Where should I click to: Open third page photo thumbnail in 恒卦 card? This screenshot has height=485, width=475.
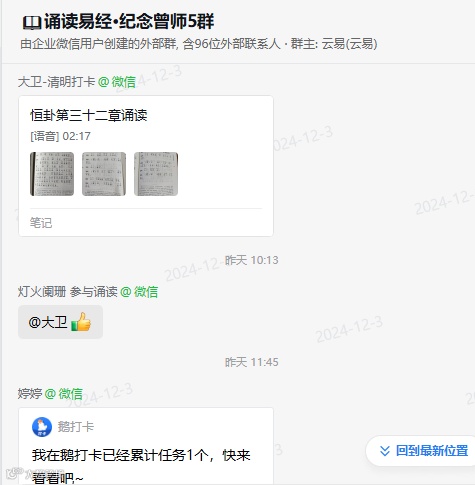coord(156,174)
